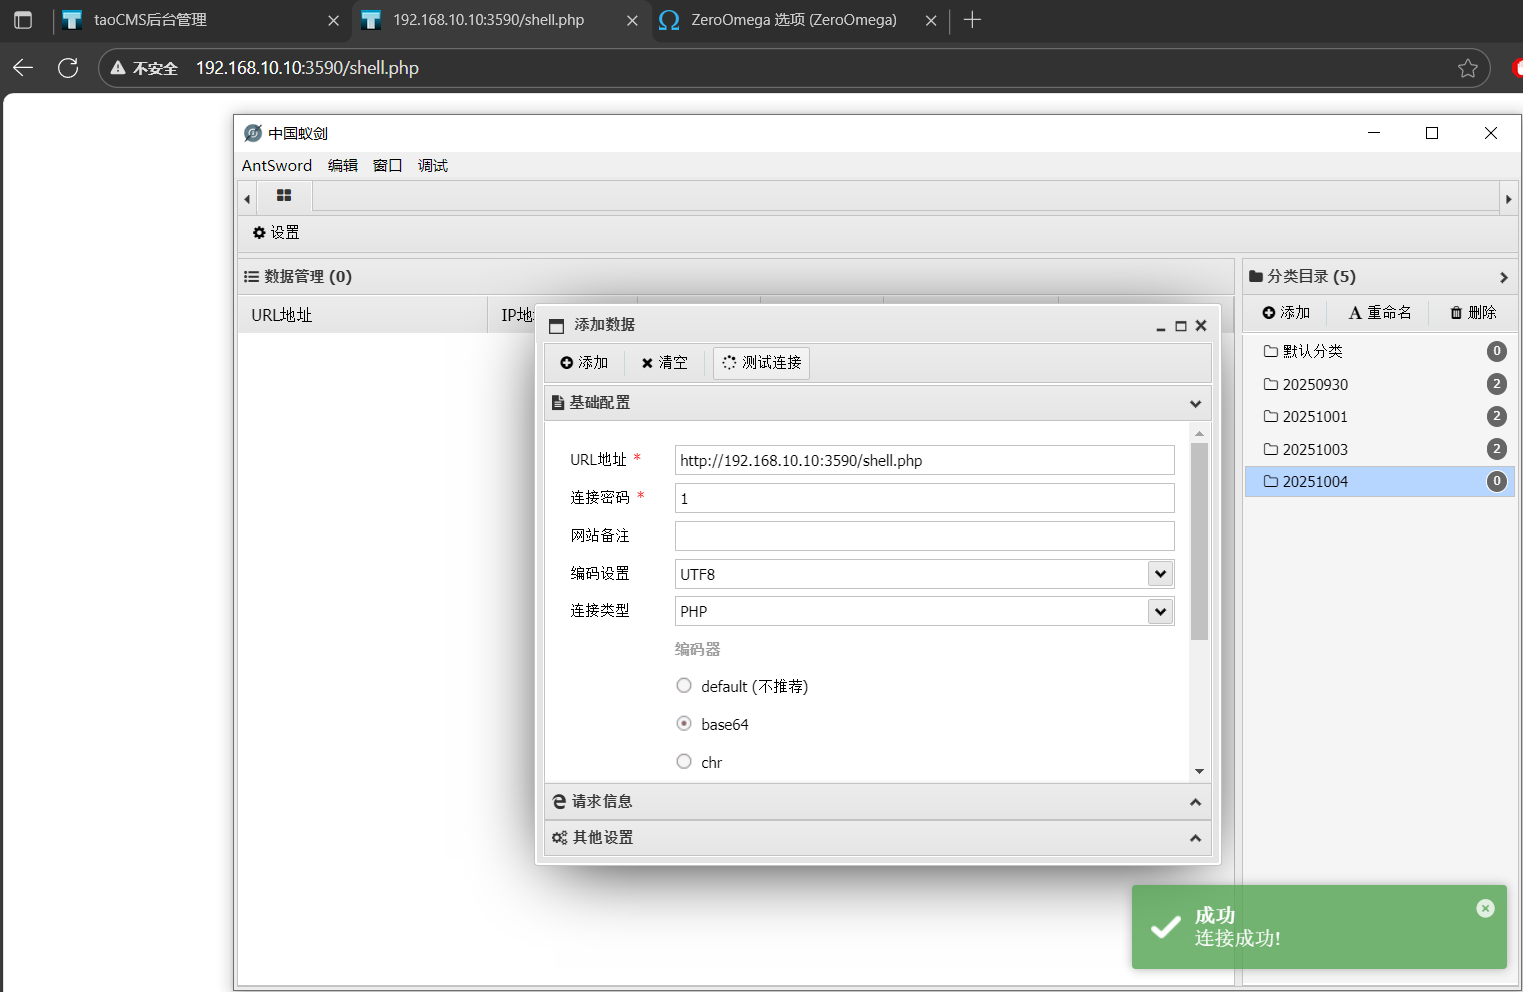Click the AntSword home grid icon
Screen dimensions: 1523x992
click(x=284, y=196)
